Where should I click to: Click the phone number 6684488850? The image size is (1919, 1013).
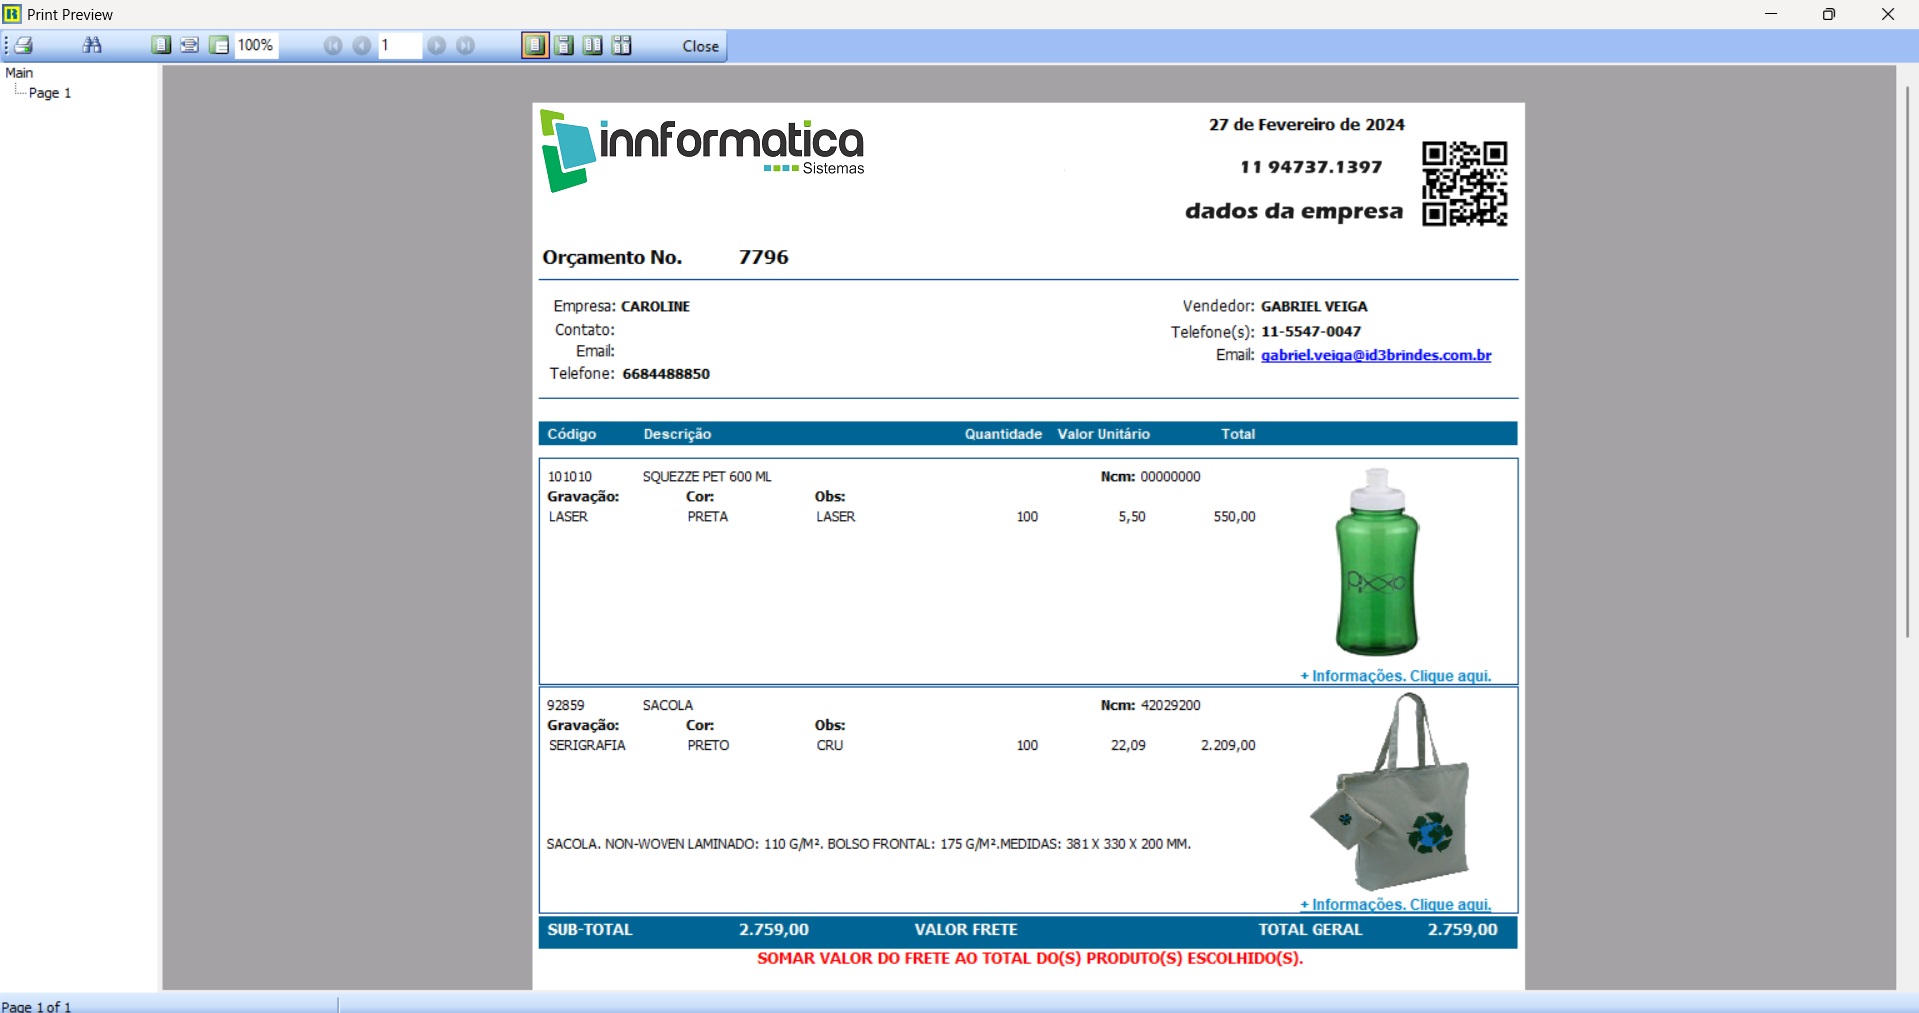(666, 374)
